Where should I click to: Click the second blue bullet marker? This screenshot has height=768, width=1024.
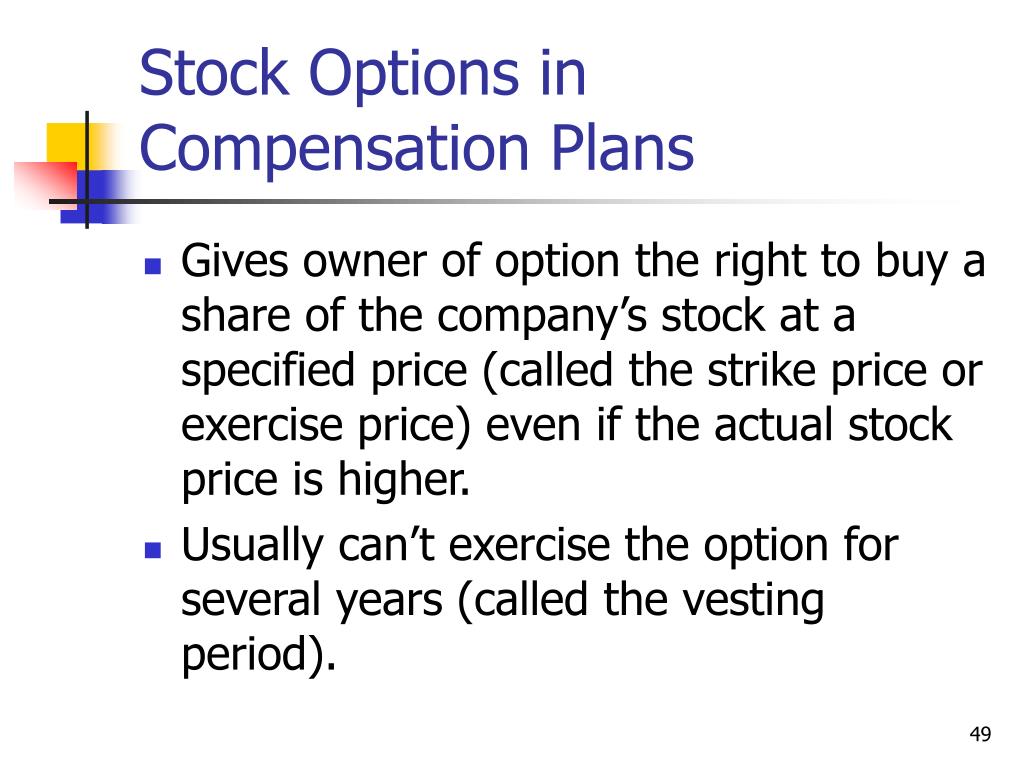pos(153,550)
